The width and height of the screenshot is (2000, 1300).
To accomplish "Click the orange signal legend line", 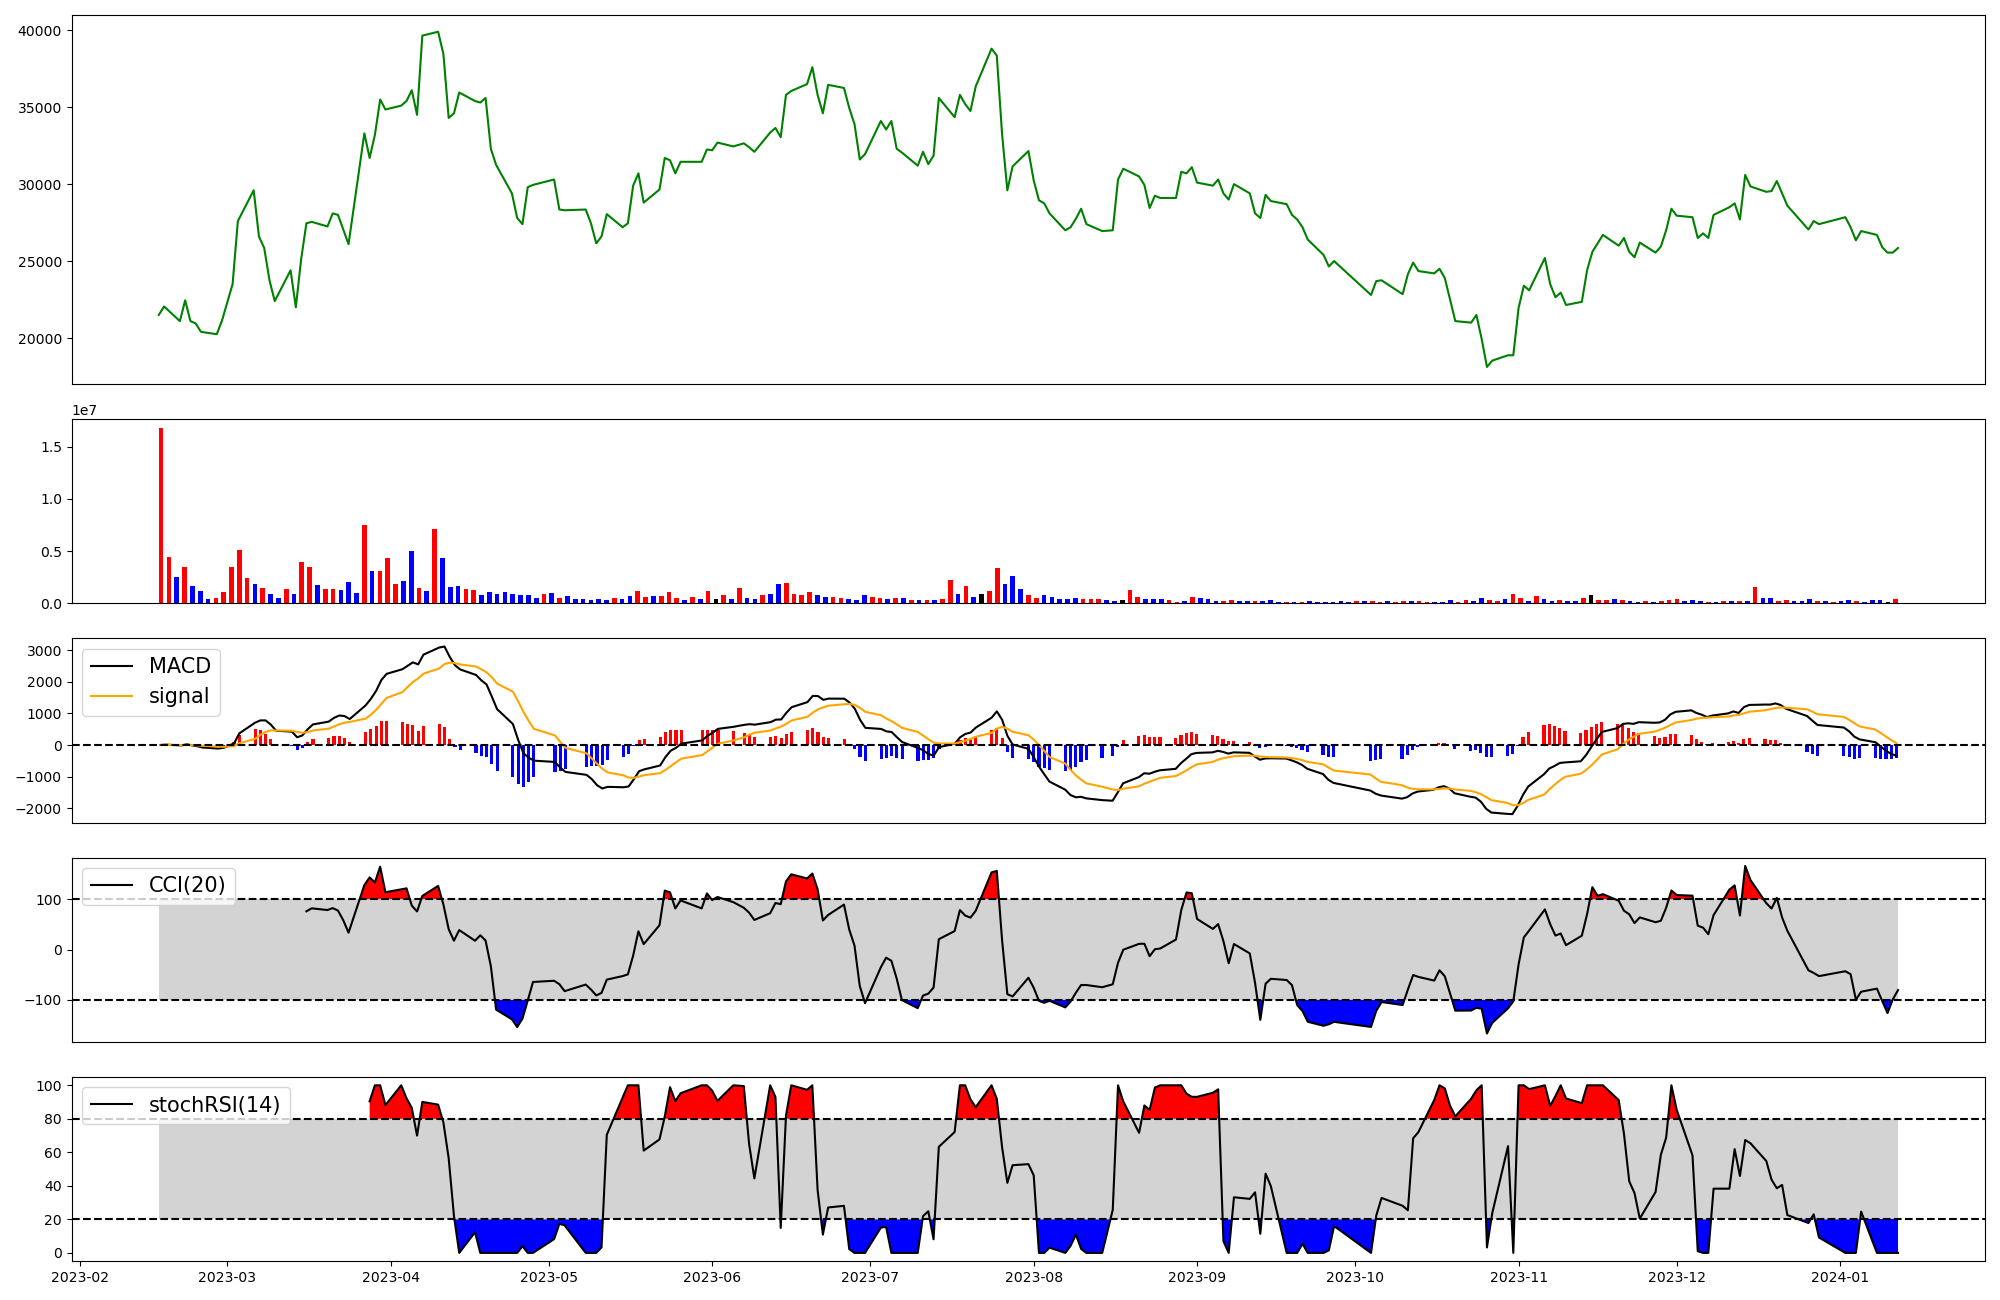I will 111,696.
